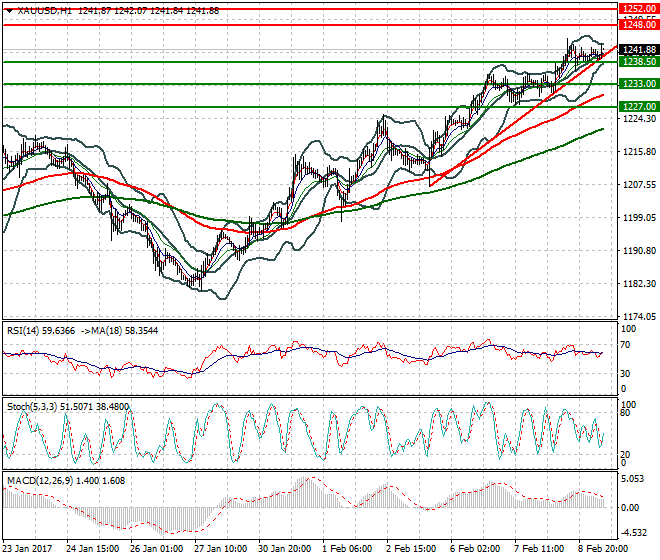Click the 1190.80 price scale value
Screen dimensions: 660x560
[639, 251]
